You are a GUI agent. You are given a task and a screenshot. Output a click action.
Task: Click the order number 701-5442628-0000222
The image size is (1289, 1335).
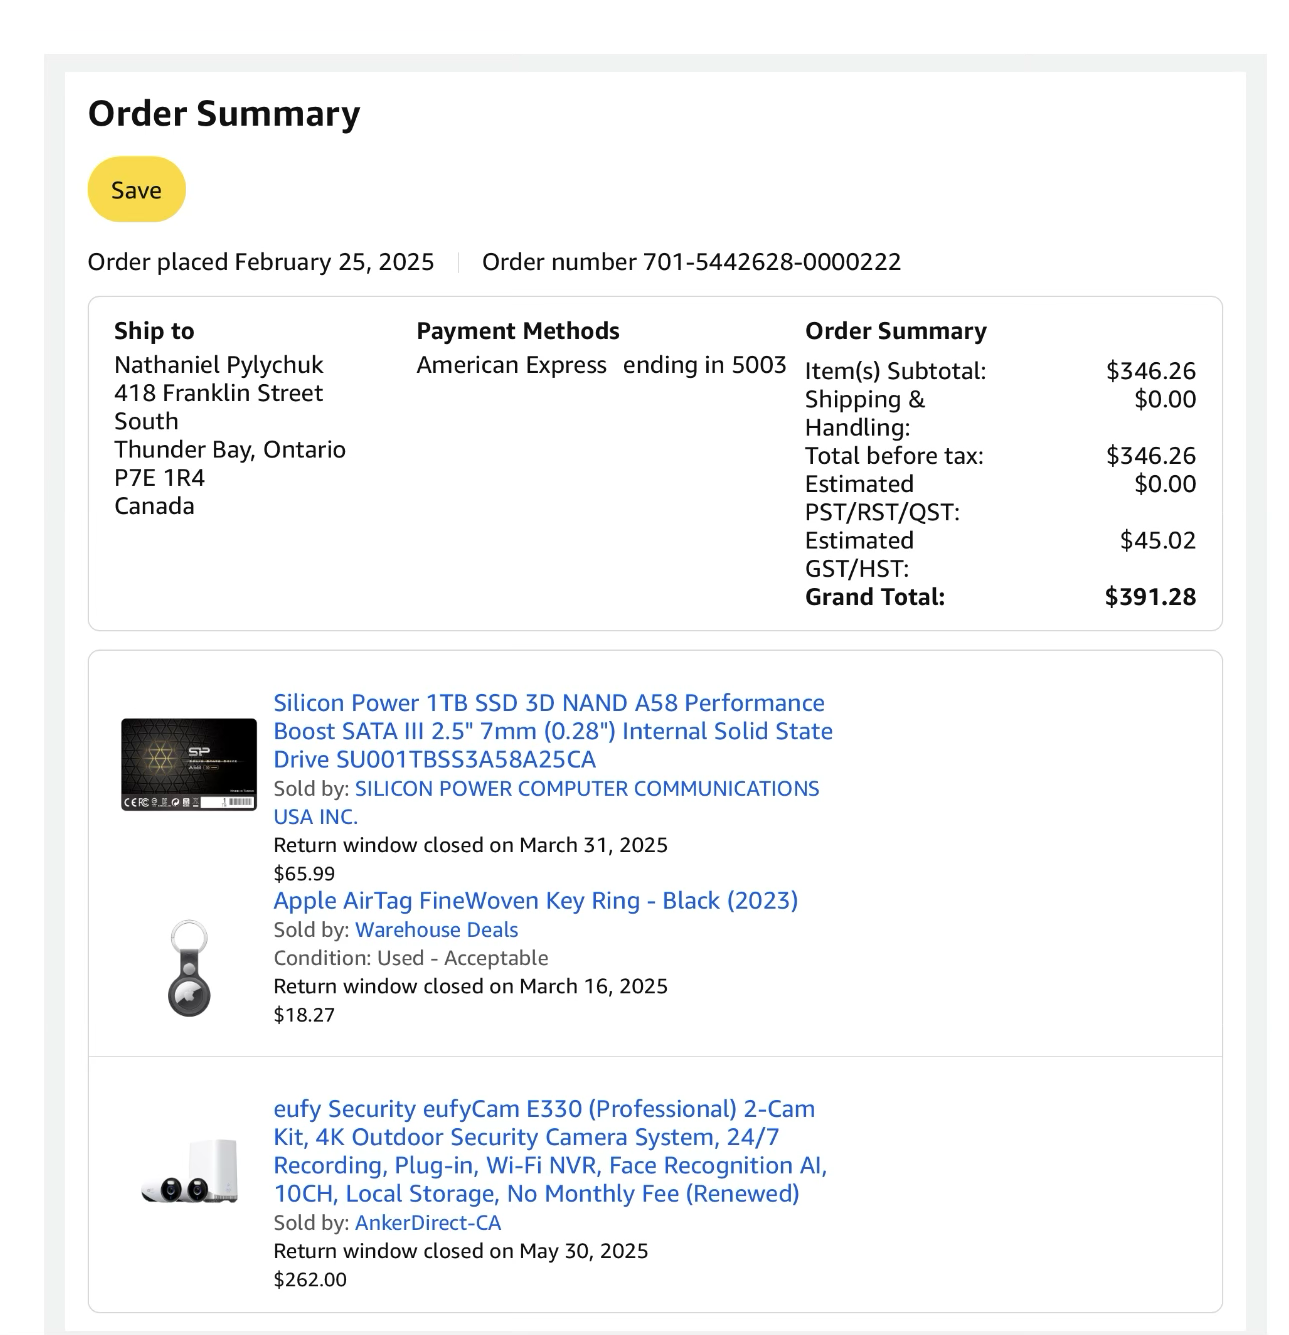771,262
